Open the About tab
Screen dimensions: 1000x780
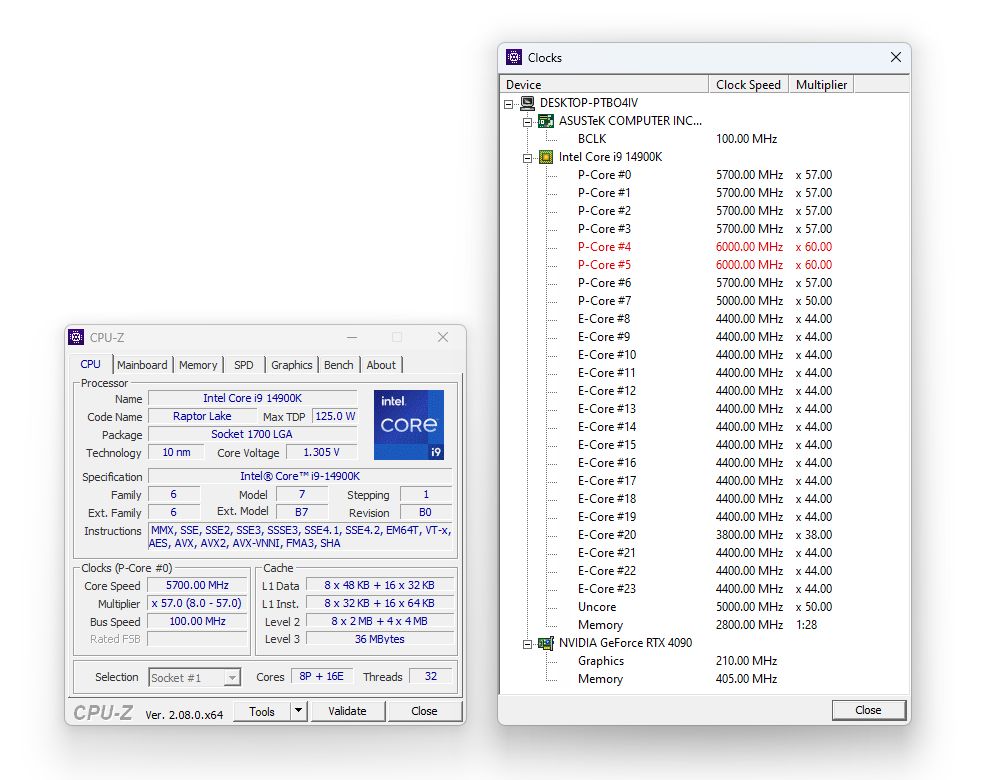381,365
